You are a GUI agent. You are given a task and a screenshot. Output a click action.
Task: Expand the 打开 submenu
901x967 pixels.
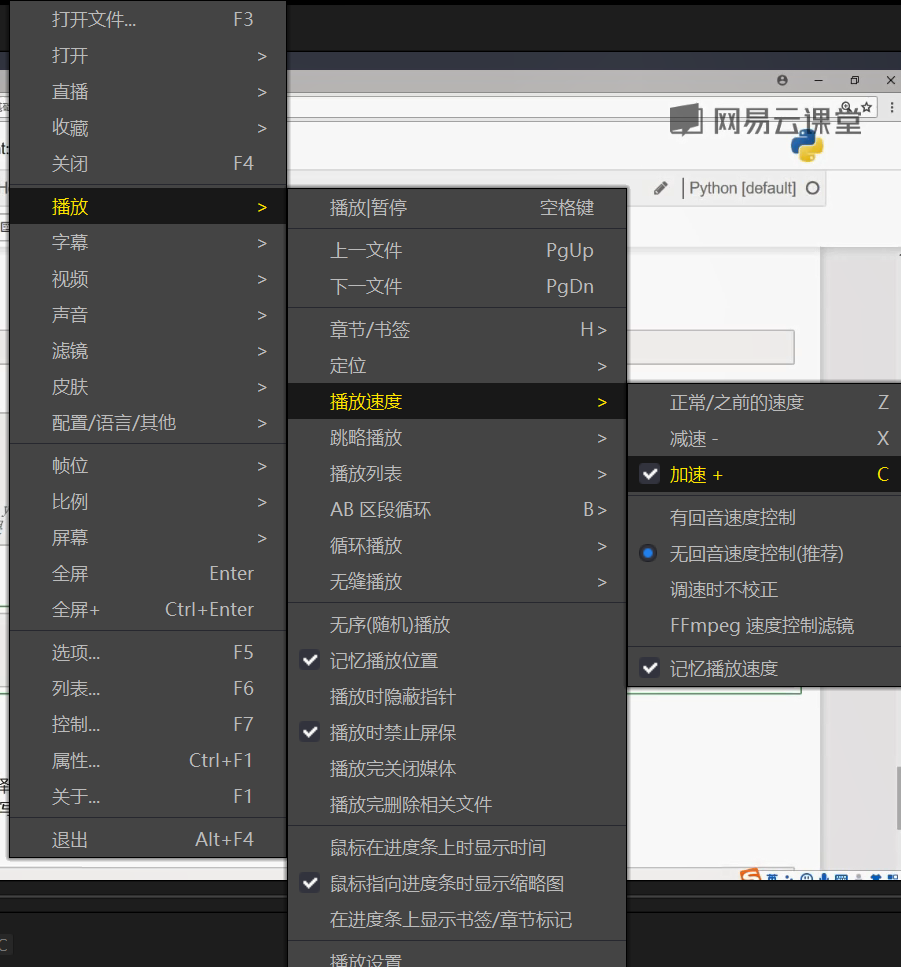148,56
